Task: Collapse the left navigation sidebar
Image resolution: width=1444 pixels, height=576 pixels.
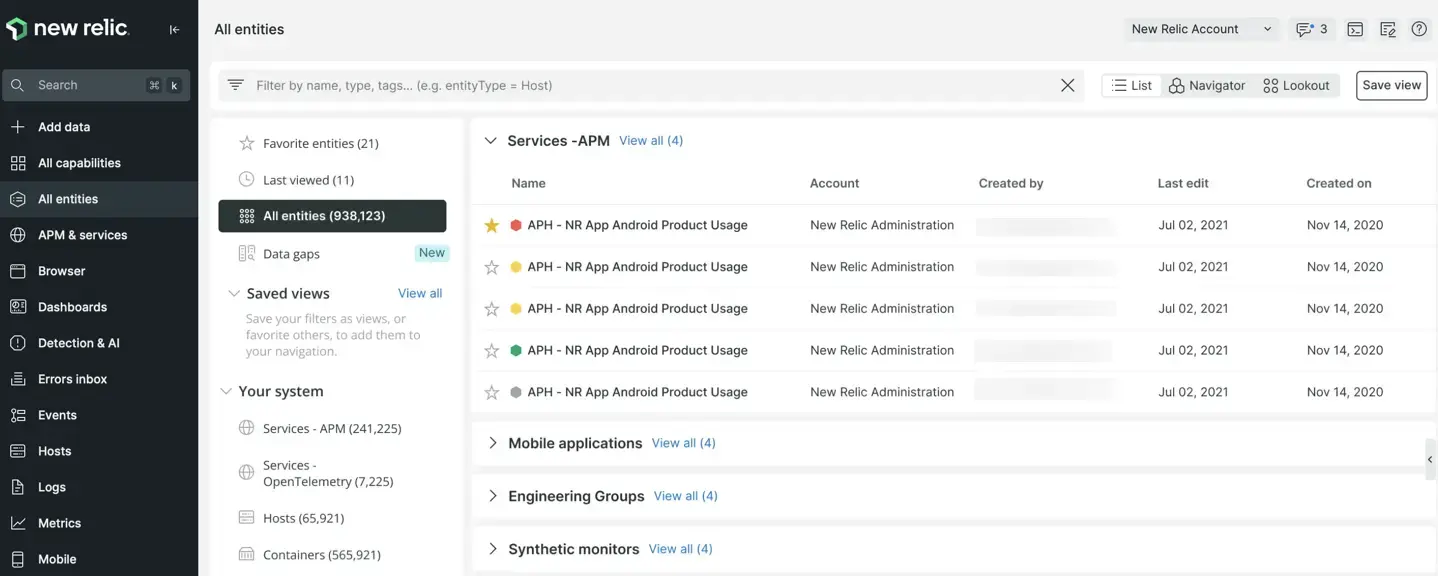Action: (x=174, y=30)
